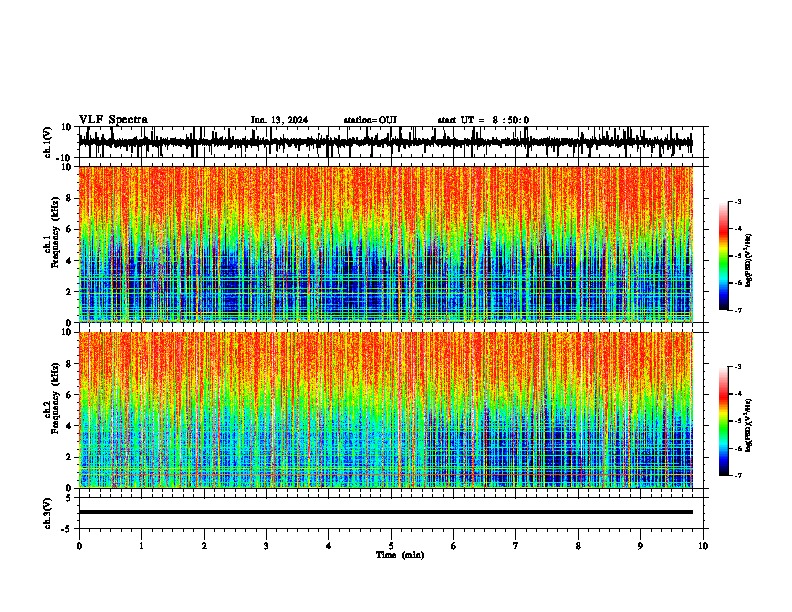Click the "10" tick on the time axis

pyautogui.click(x=703, y=546)
